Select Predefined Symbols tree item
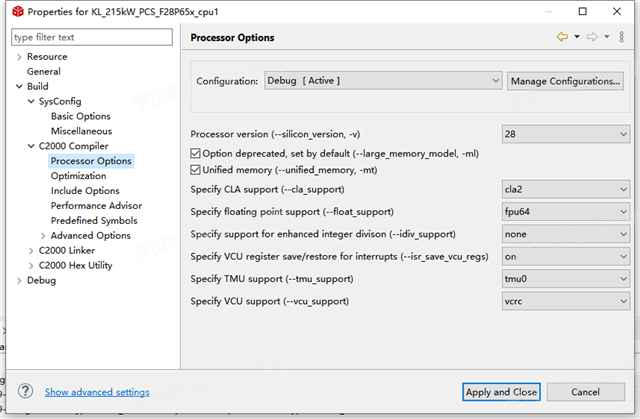The image size is (640, 419). [x=94, y=221]
